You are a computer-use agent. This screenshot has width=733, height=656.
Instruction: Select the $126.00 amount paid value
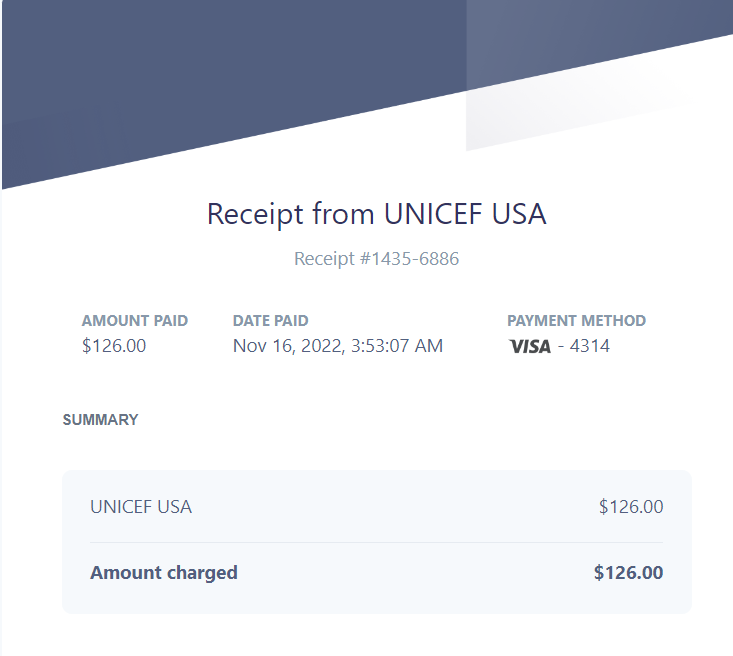[x=114, y=346]
